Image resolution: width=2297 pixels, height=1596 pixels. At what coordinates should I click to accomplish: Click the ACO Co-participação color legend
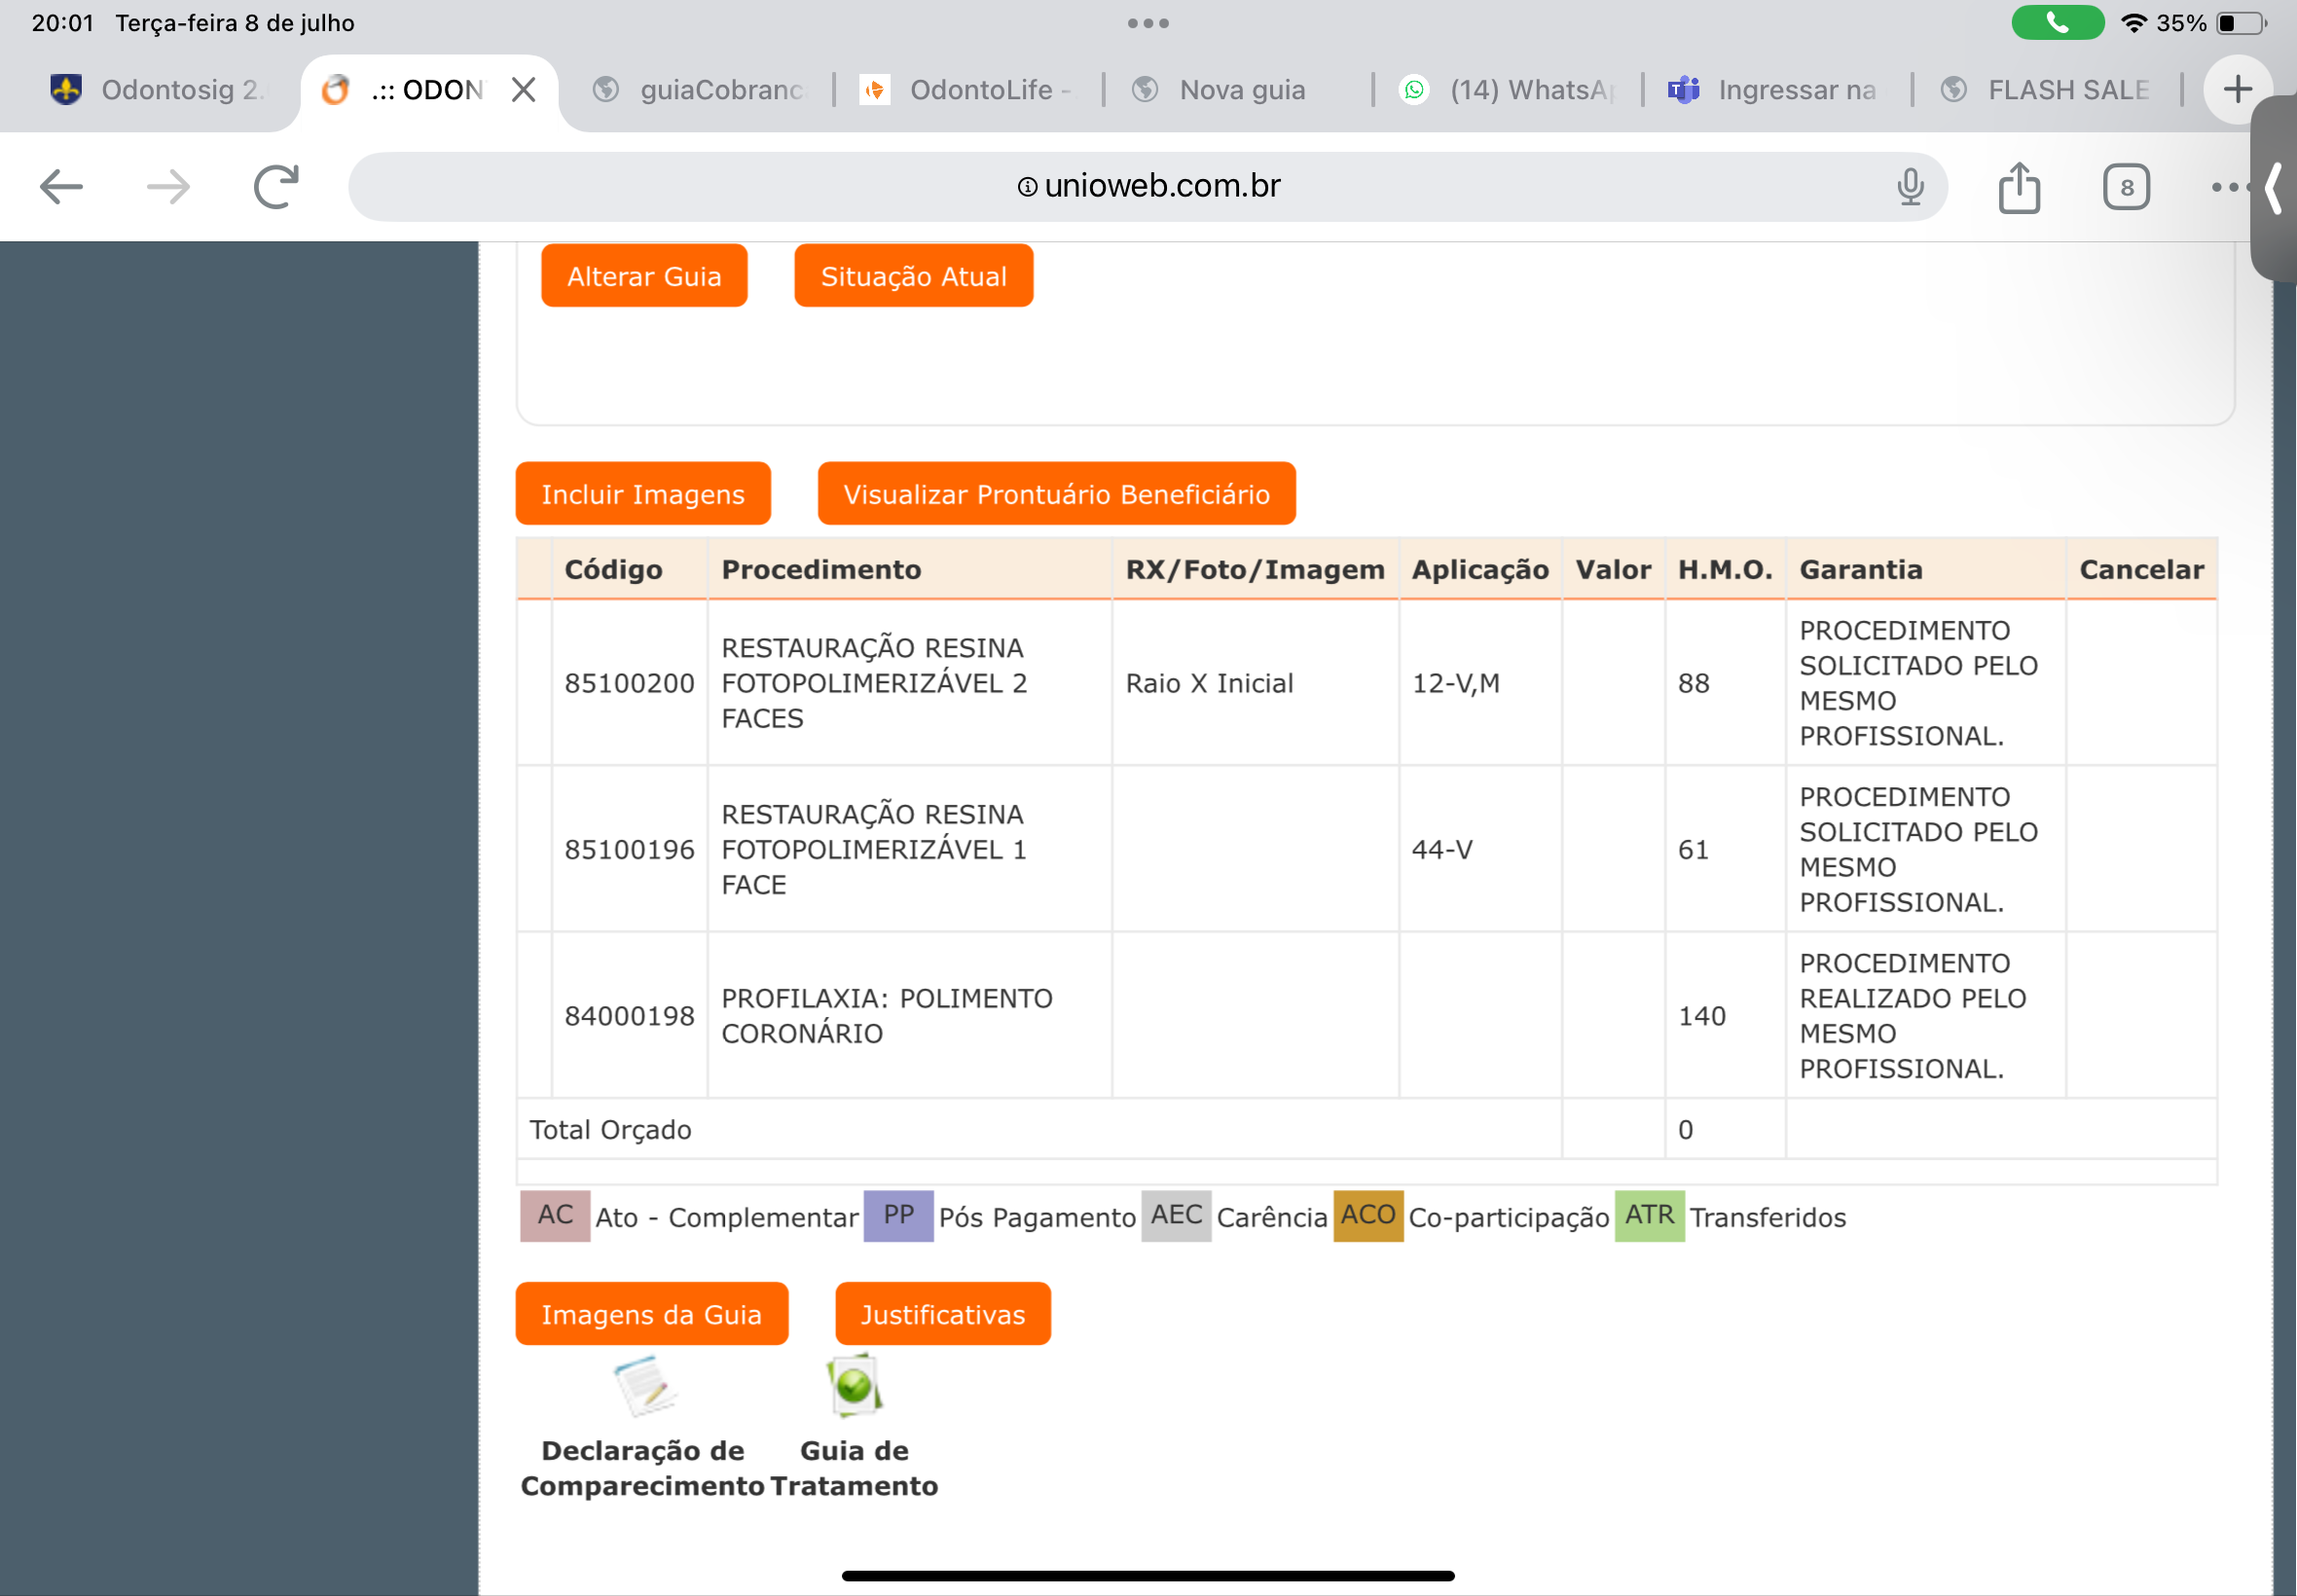[x=1368, y=1216]
